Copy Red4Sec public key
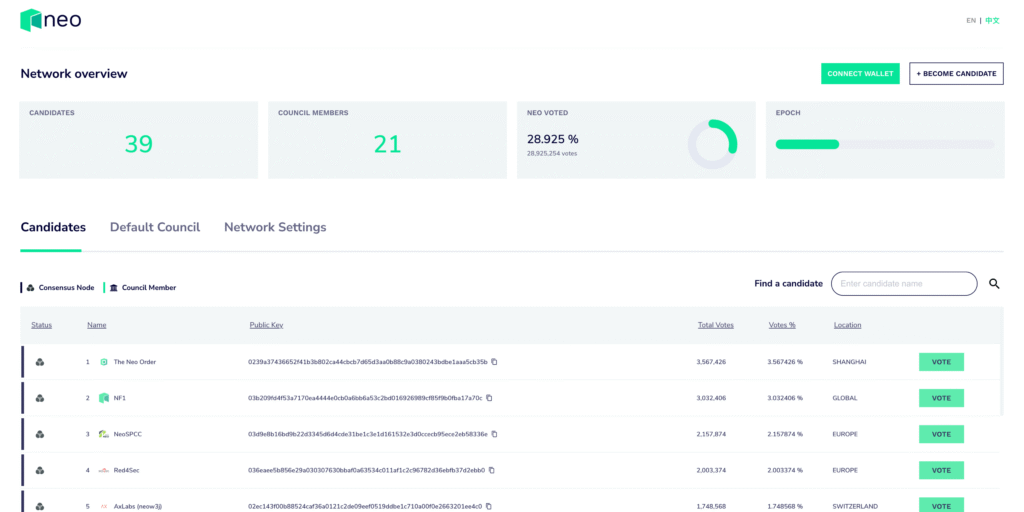Image resolution: width=1024 pixels, height=512 pixels. 491,470
